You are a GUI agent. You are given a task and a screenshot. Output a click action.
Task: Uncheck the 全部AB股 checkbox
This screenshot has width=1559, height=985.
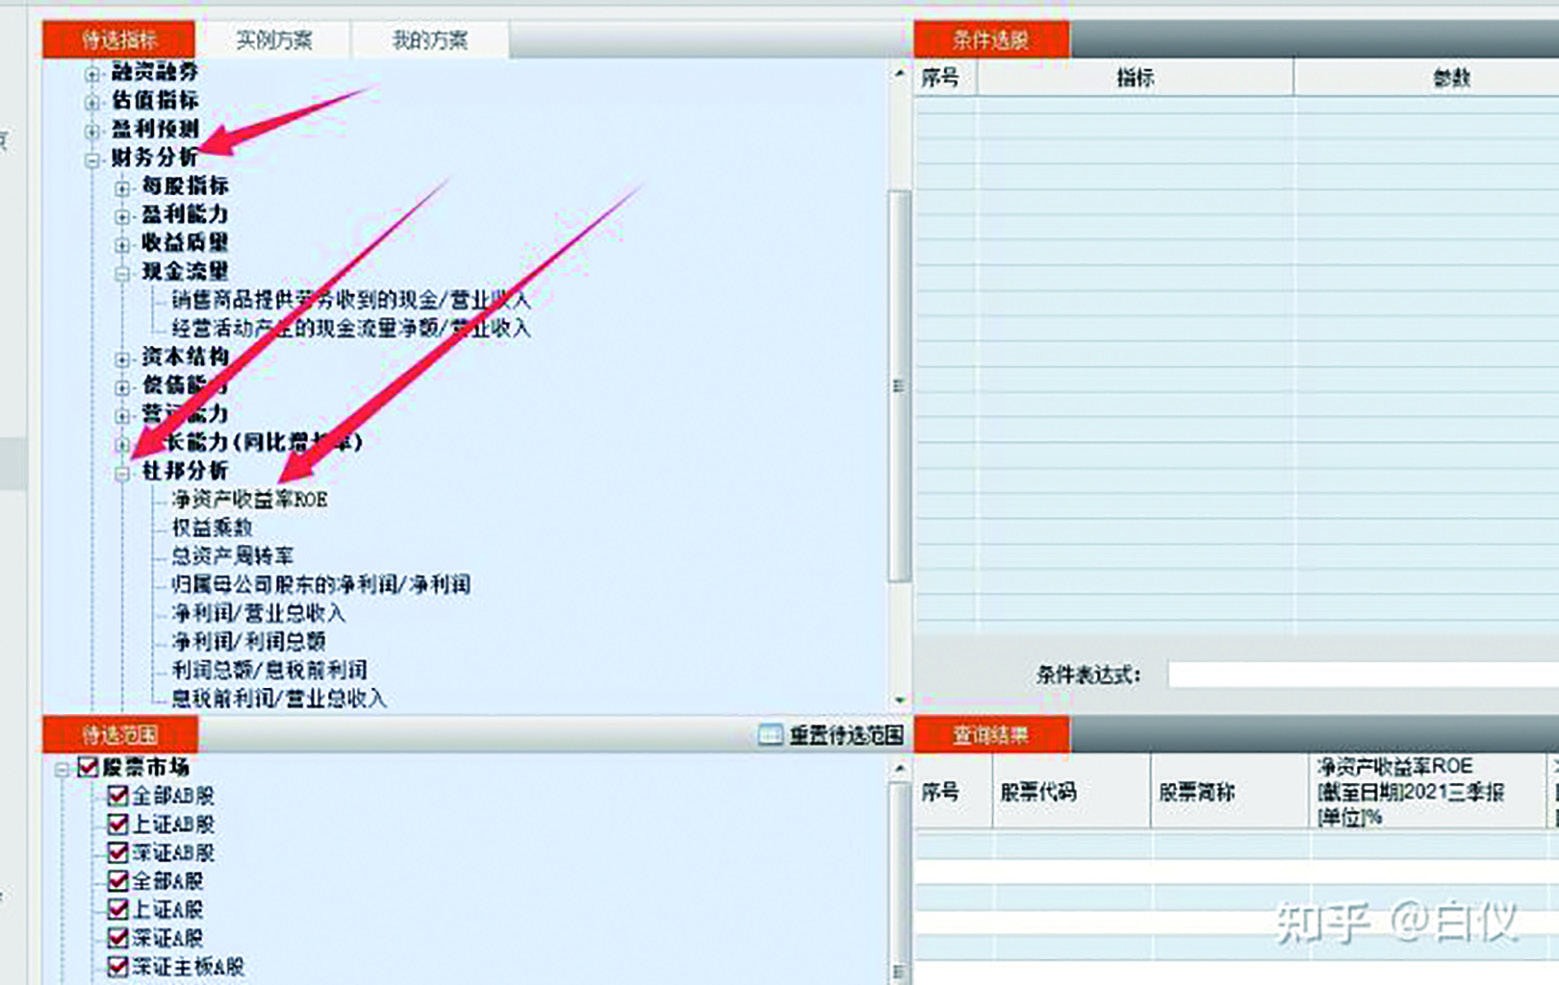click(118, 796)
